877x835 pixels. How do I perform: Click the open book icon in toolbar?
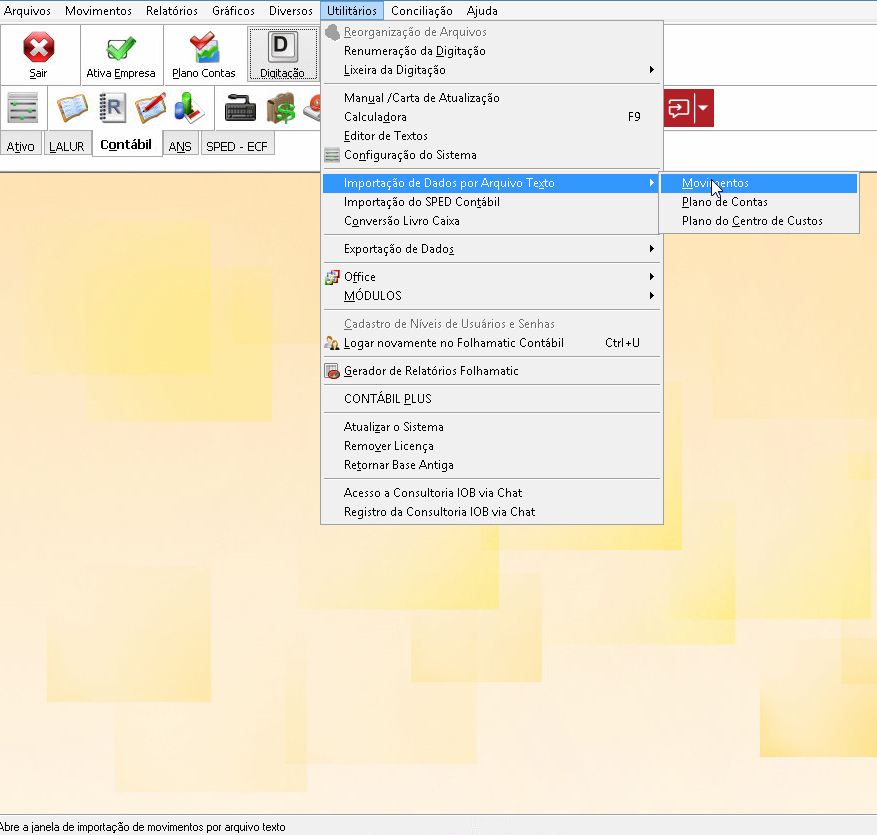click(x=72, y=107)
